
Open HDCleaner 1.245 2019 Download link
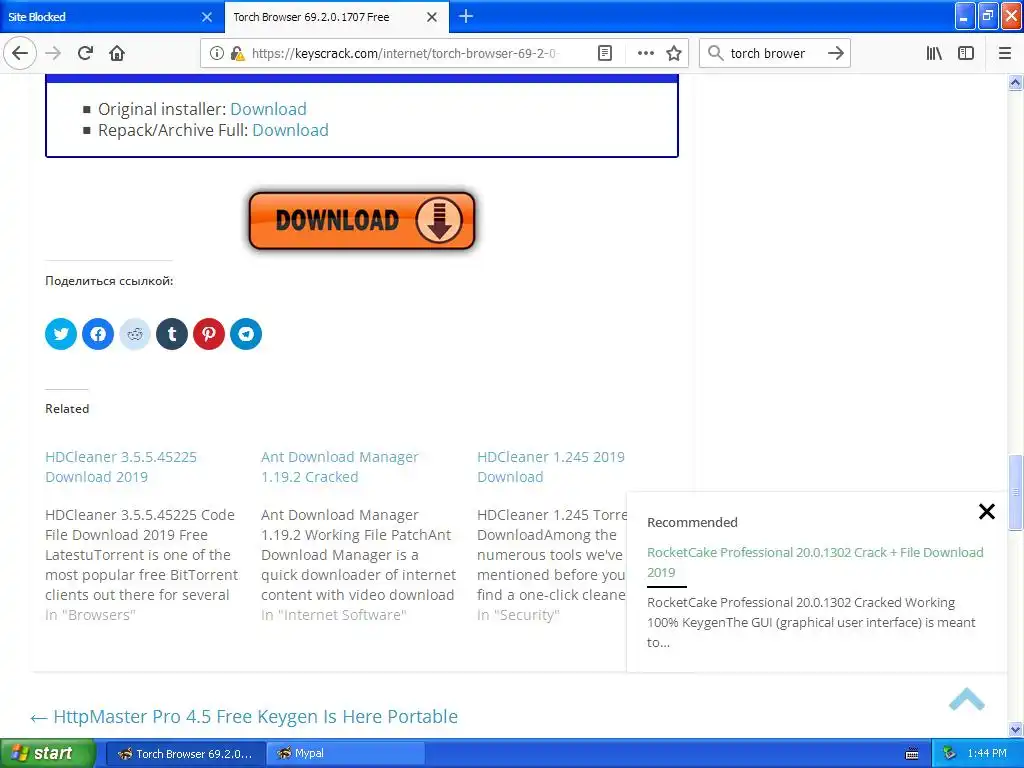pos(551,467)
